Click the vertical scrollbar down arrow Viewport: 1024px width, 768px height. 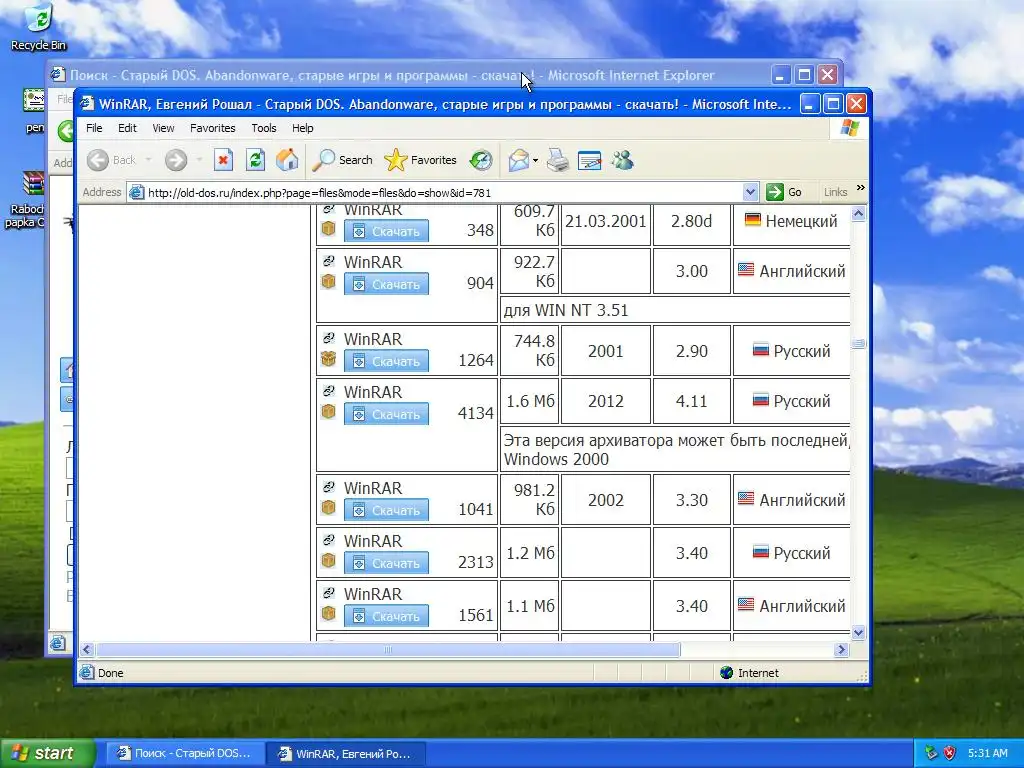[x=858, y=632]
